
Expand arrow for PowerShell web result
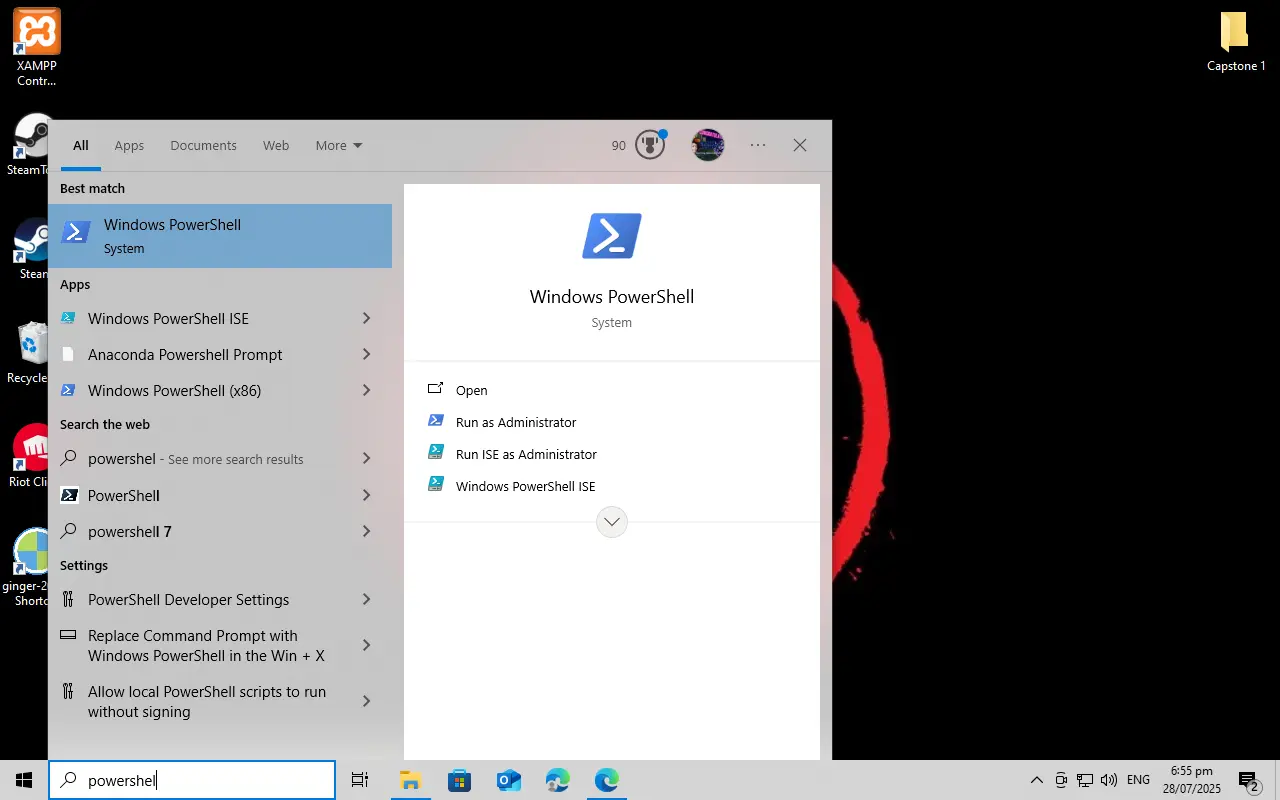[x=366, y=495]
